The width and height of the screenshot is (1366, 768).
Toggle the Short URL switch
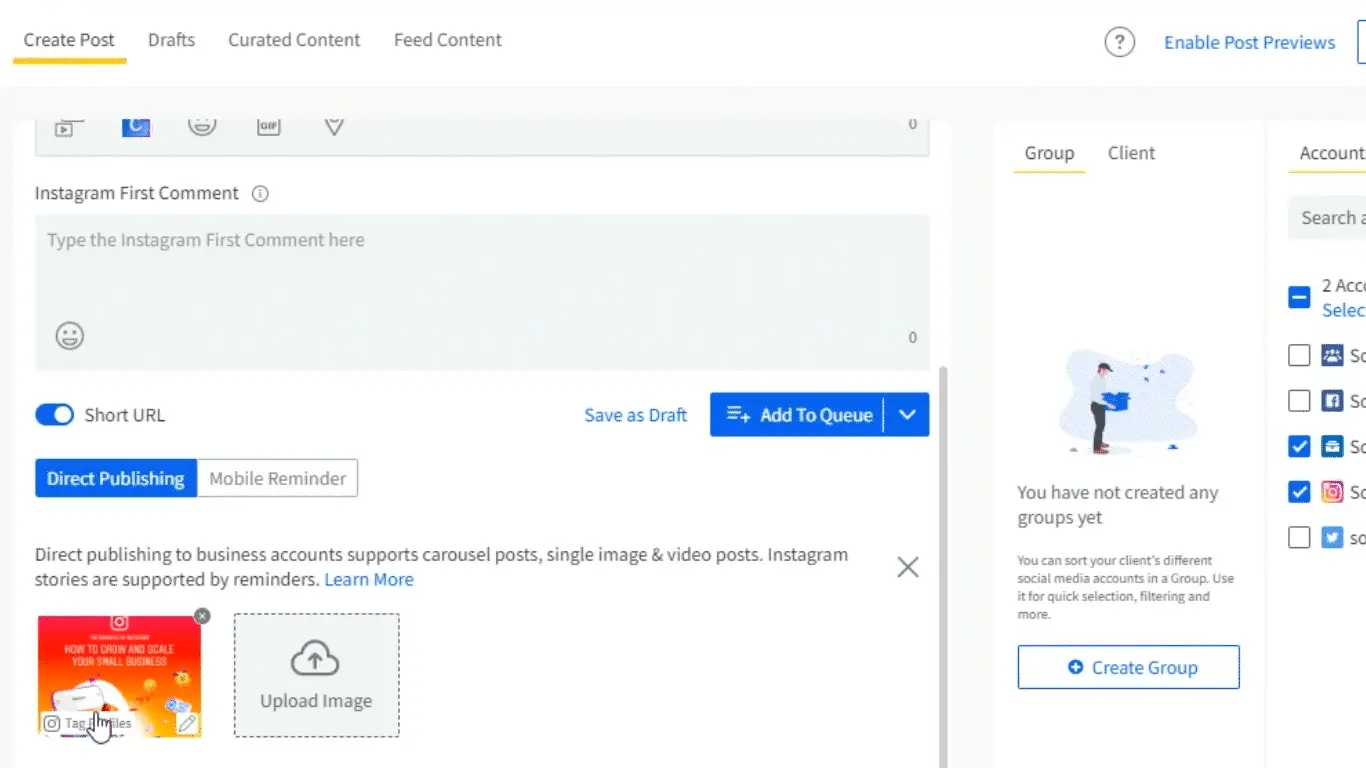55,415
